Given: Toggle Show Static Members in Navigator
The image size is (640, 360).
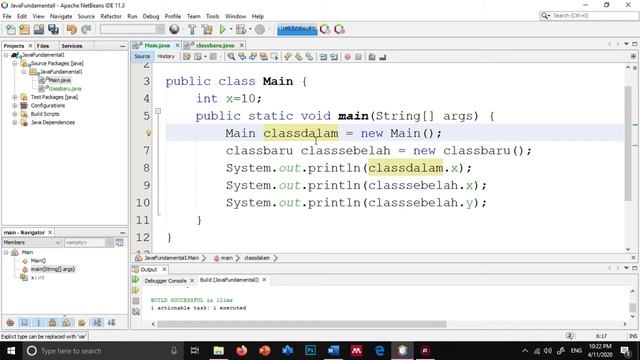Looking at the screenshot, I should coord(39,322).
